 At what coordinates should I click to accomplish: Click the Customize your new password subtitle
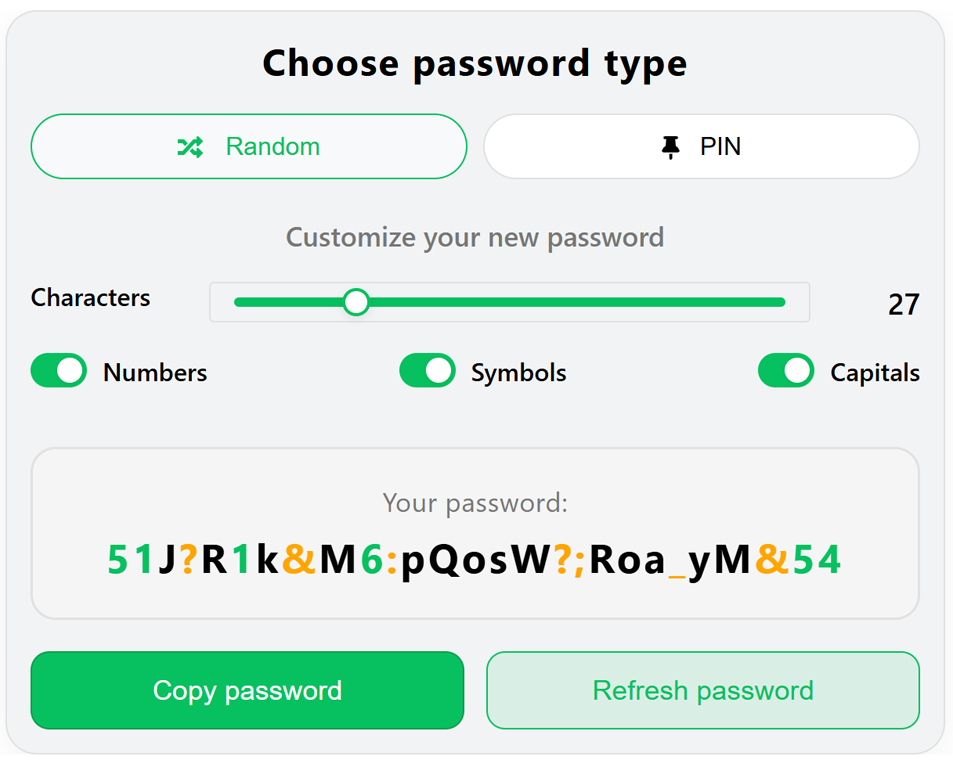[475, 237]
